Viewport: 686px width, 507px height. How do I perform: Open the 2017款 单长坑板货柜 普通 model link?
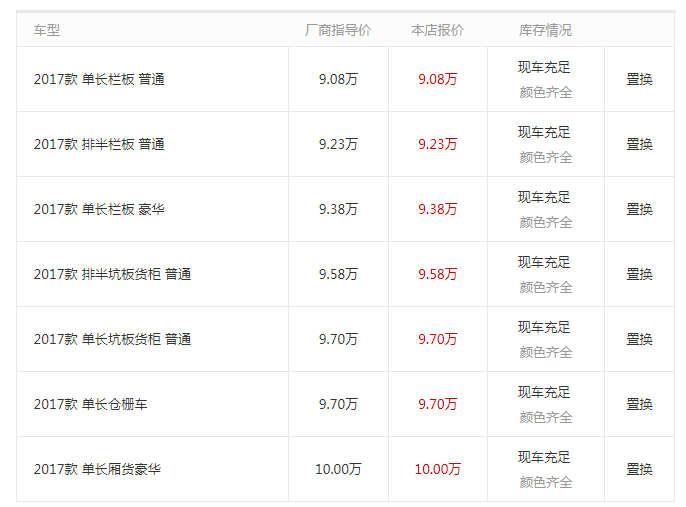click(x=112, y=339)
